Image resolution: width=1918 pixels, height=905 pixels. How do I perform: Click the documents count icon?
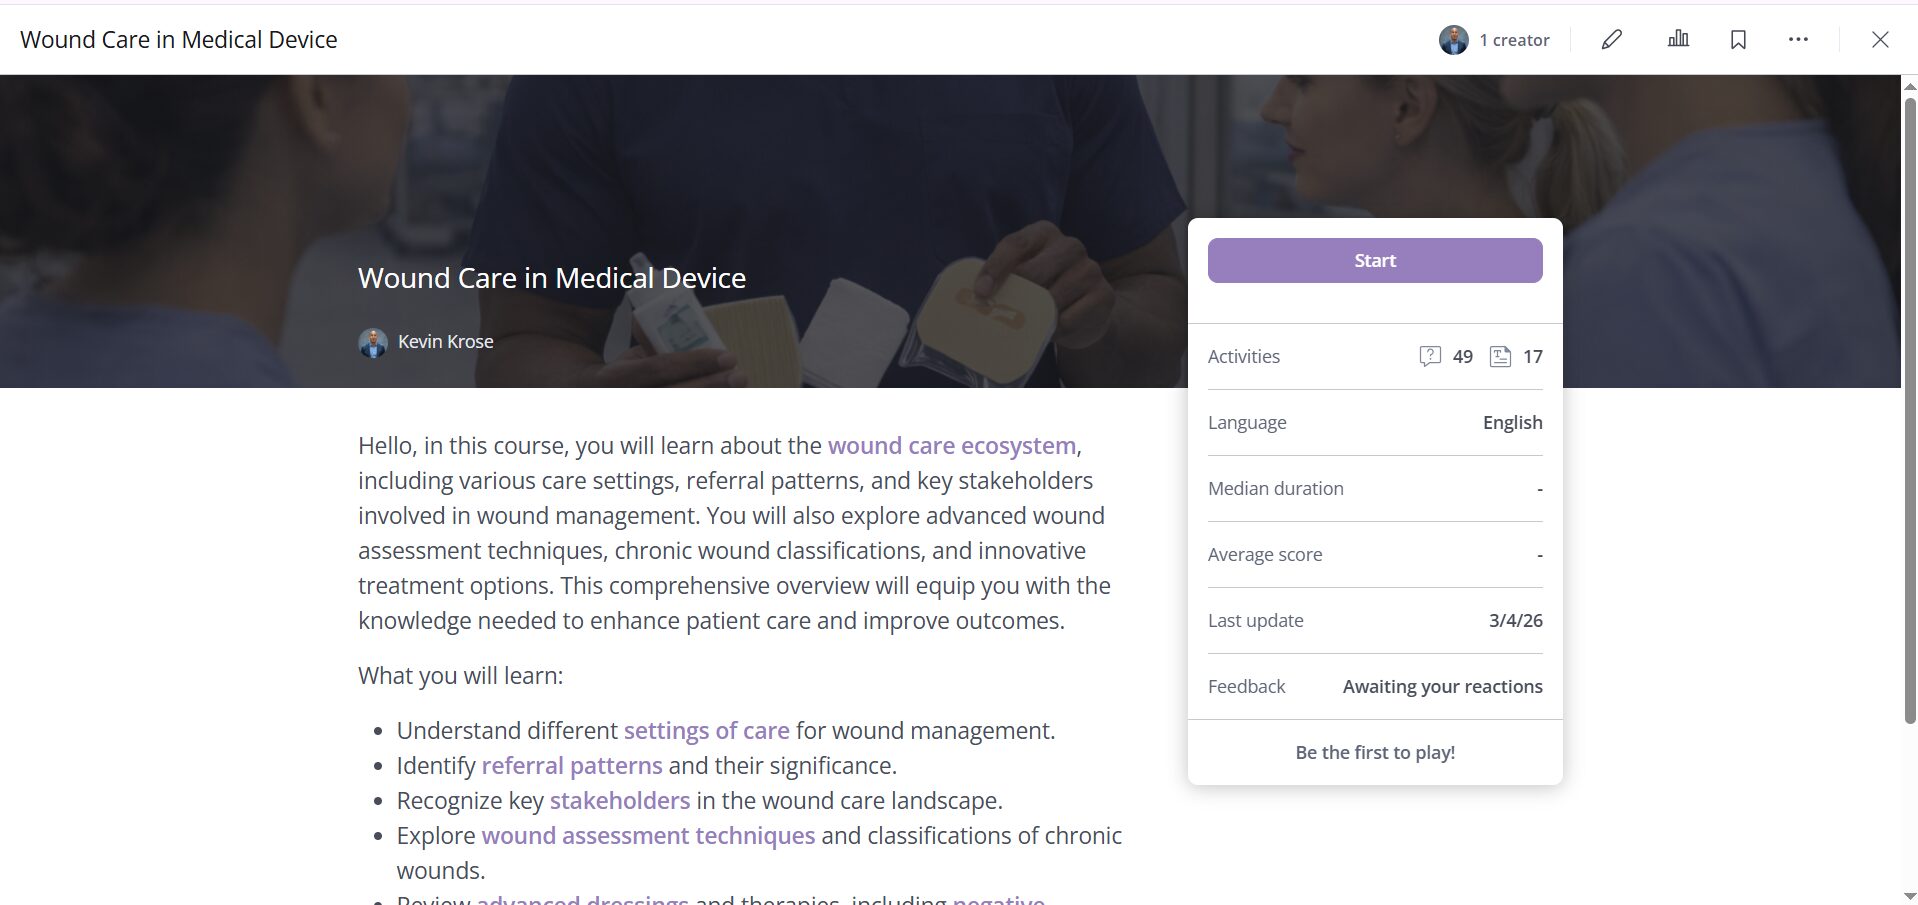(1500, 357)
